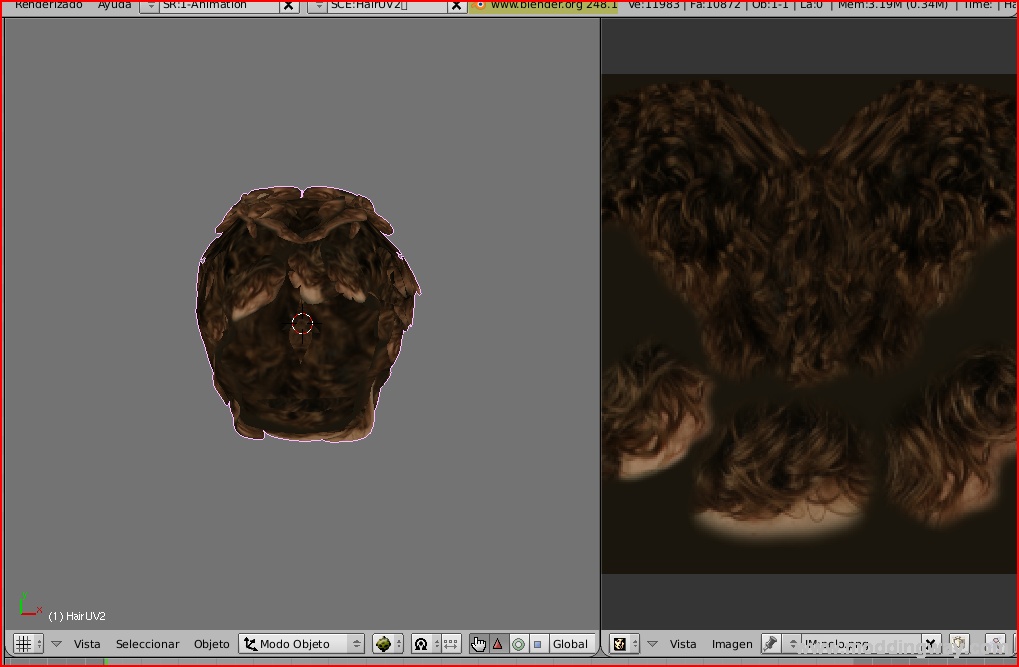The height and width of the screenshot is (667, 1019).
Task: Open the 3D view window type selector
Action: 27,644
